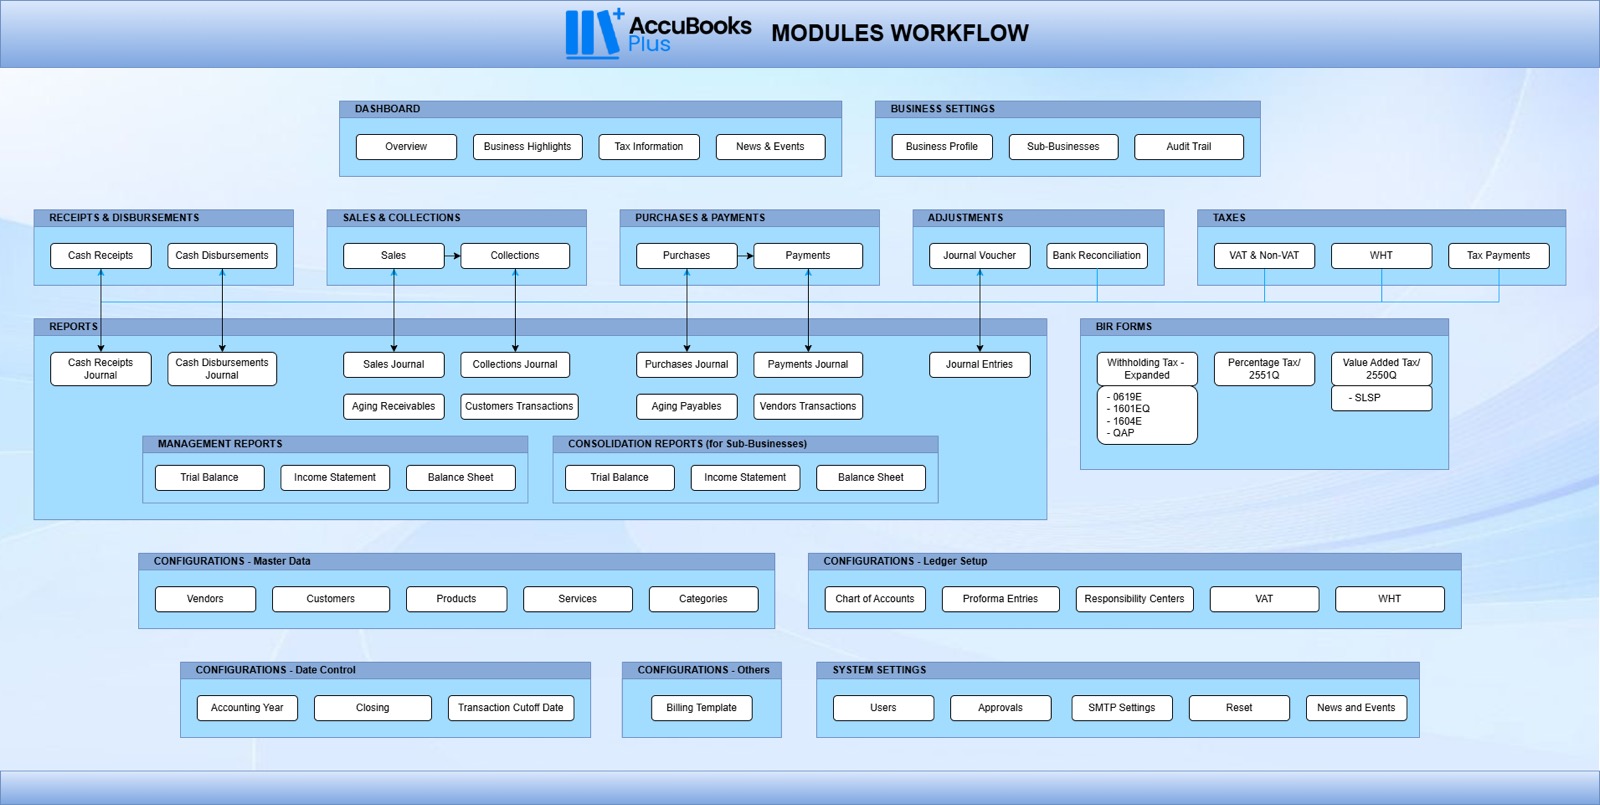Viewport: 1600px width, 805px height.
Task: Open the Collections module box
Action: [515, 256]
